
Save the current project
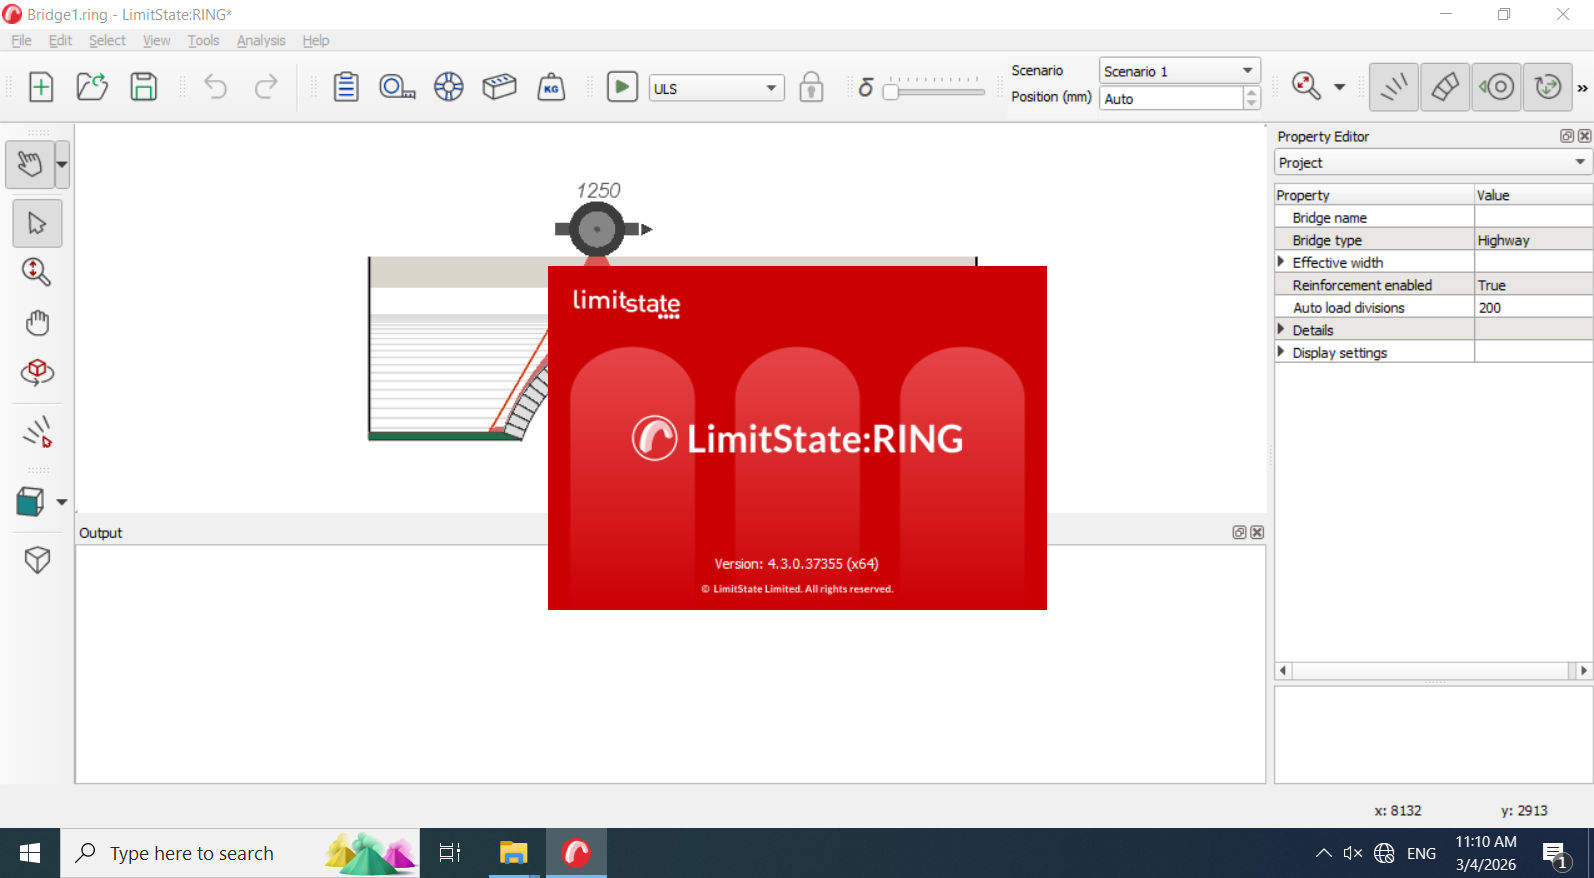click(x=144, y=87)
